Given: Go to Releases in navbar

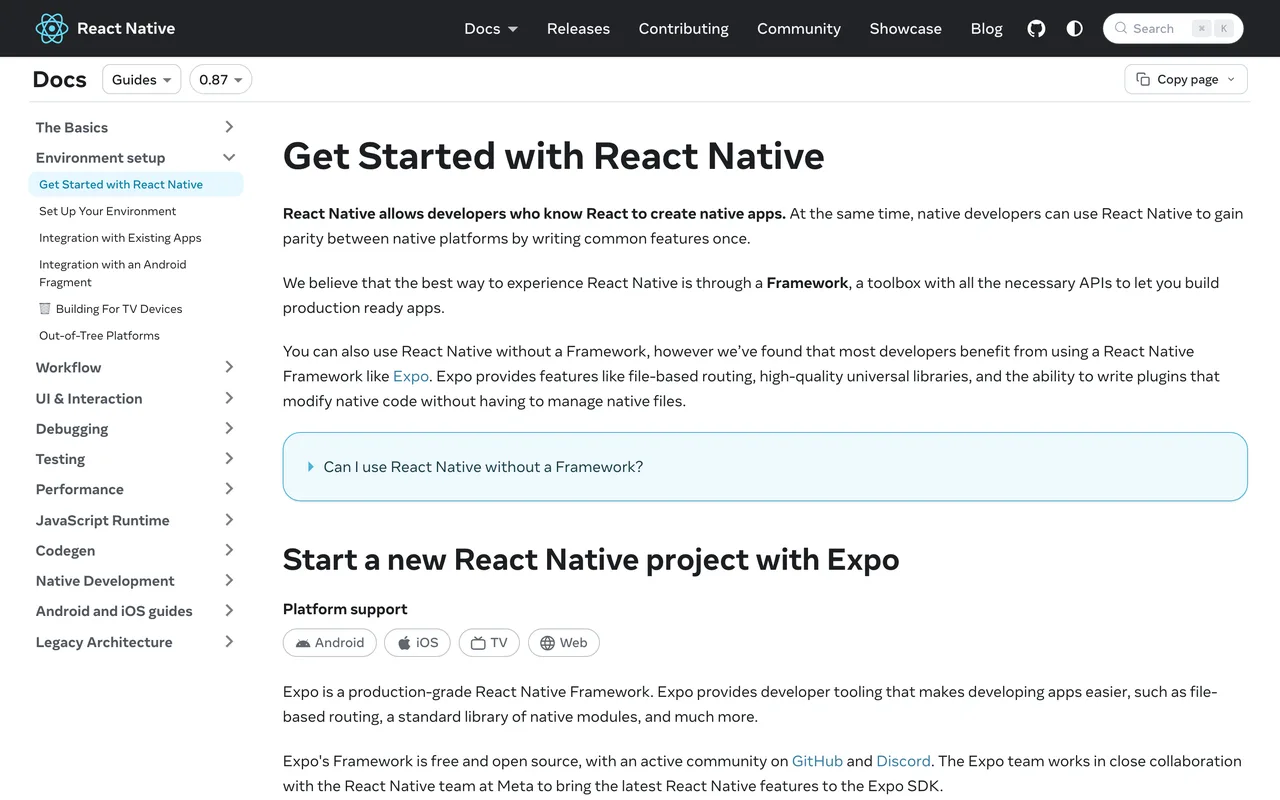Looking at the screenshot, I should (x=578, y=28).
